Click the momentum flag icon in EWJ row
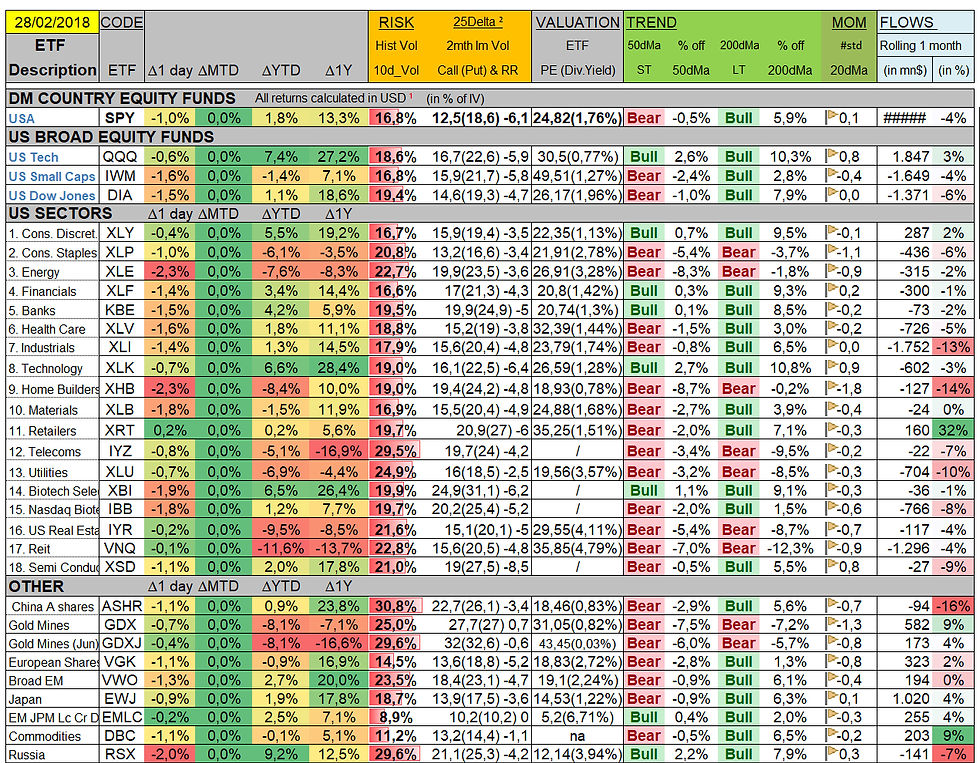 [x=831, y=697]
